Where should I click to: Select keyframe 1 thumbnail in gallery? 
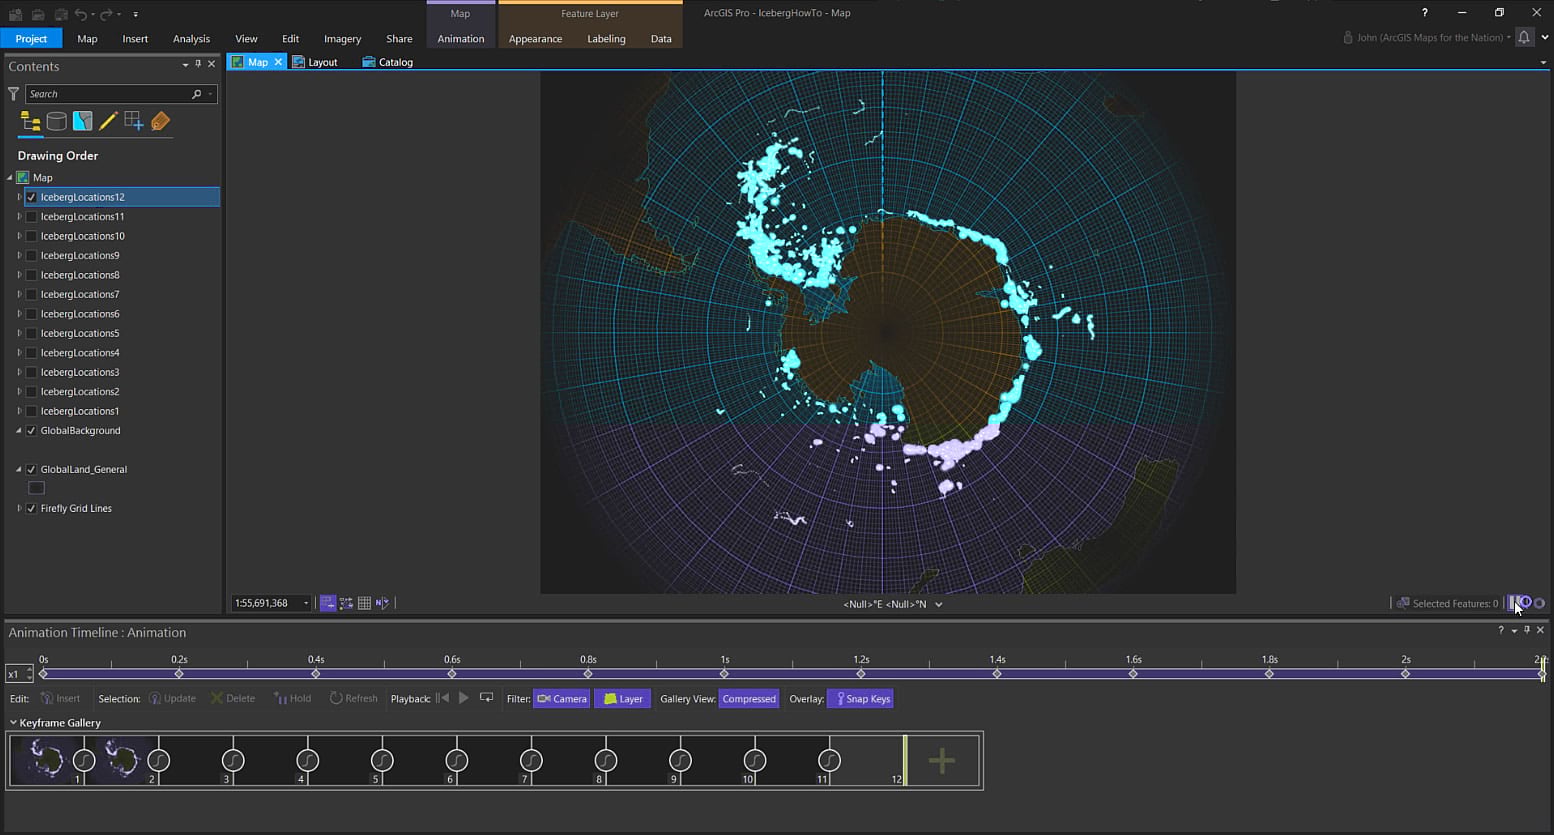click(45, 760)
